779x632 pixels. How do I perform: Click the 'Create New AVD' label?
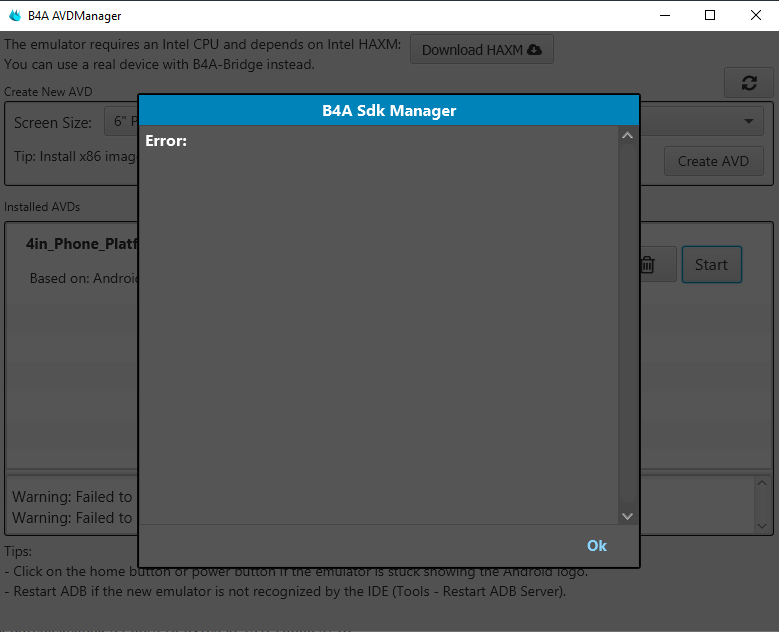point(48,92)
